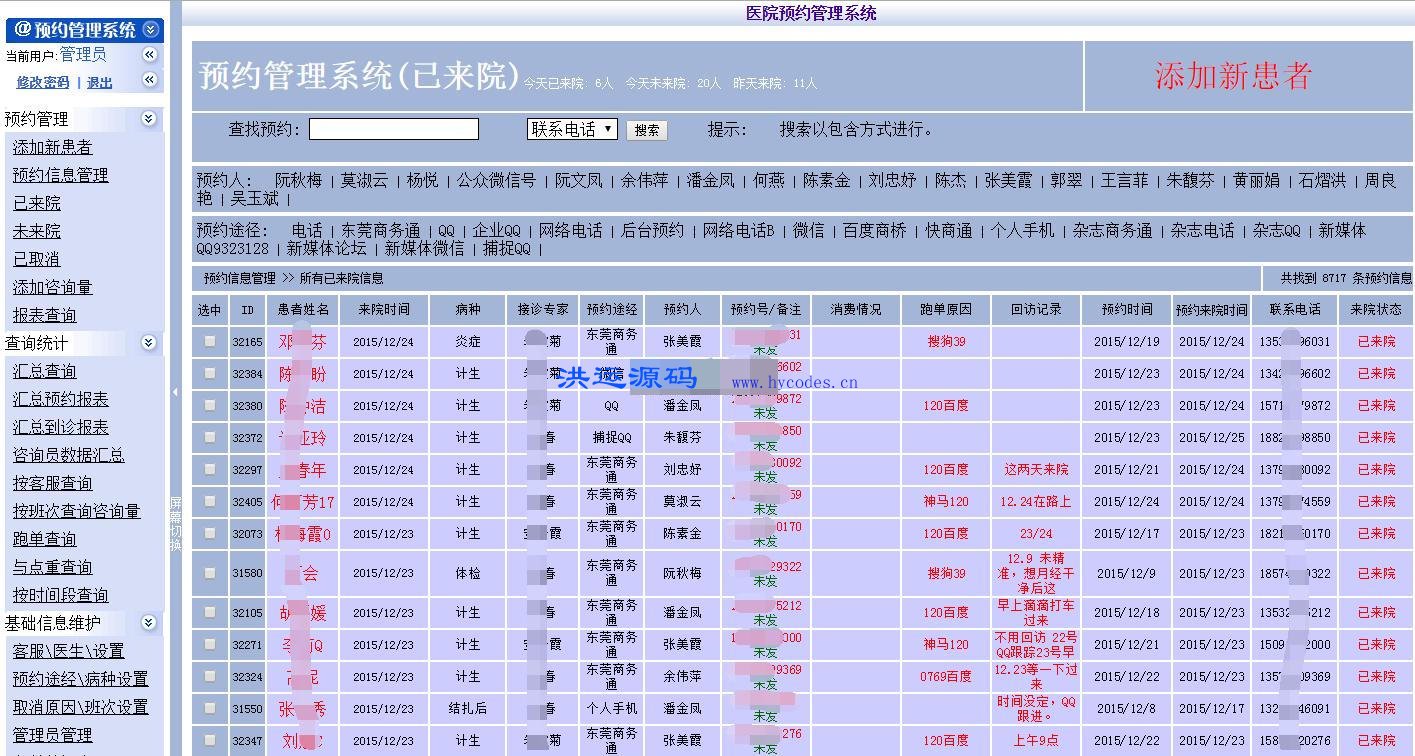Image resolution: width=1415 pixels, height=756 pixels.
Task: Filter by 预约途径 百度商桥
Action: tap(874, 231)
